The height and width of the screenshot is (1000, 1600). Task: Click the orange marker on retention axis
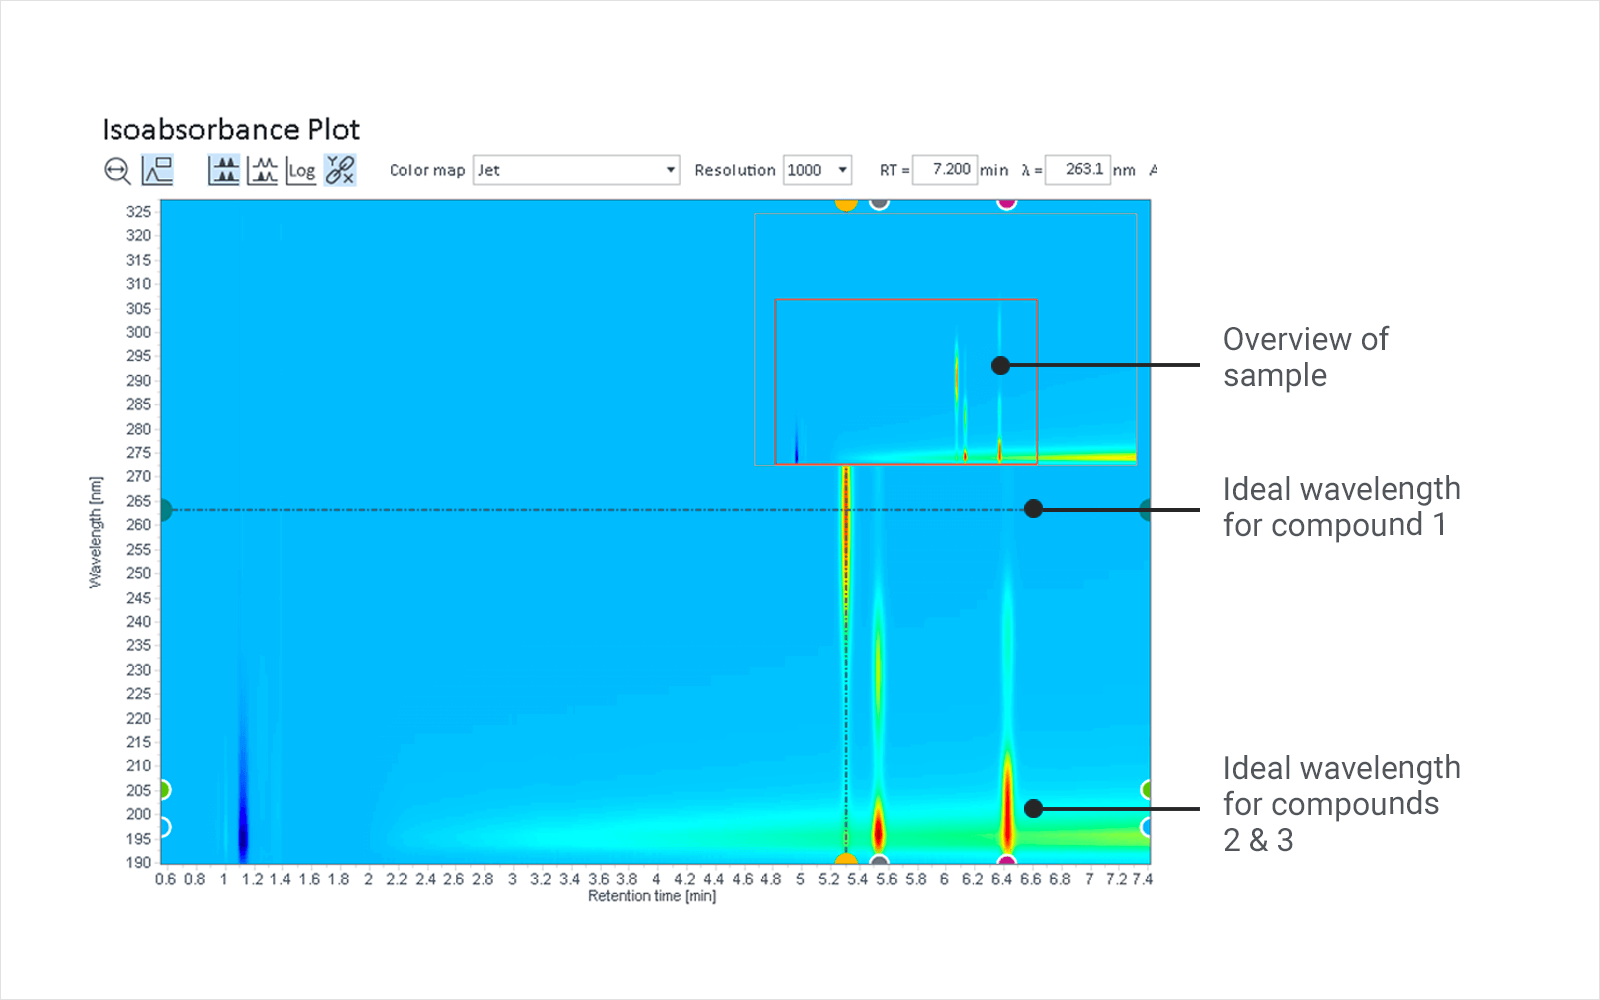click(846, 861)
